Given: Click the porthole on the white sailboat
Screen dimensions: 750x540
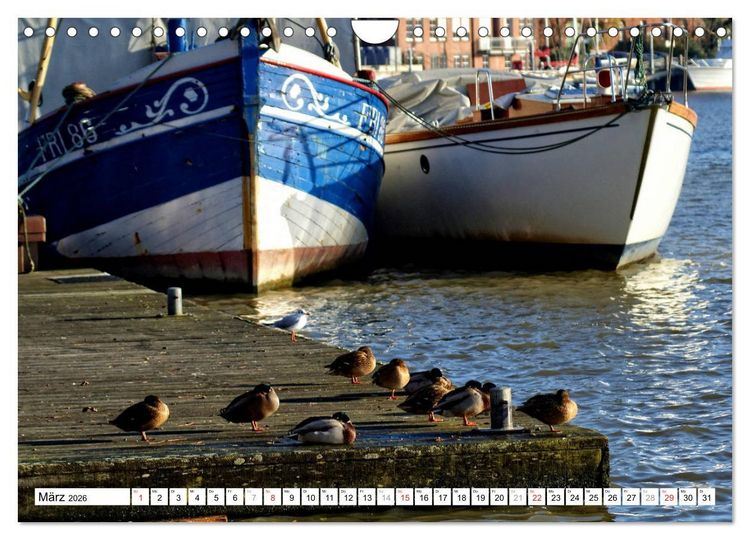Looking at the screenshot, I should 424,164.
